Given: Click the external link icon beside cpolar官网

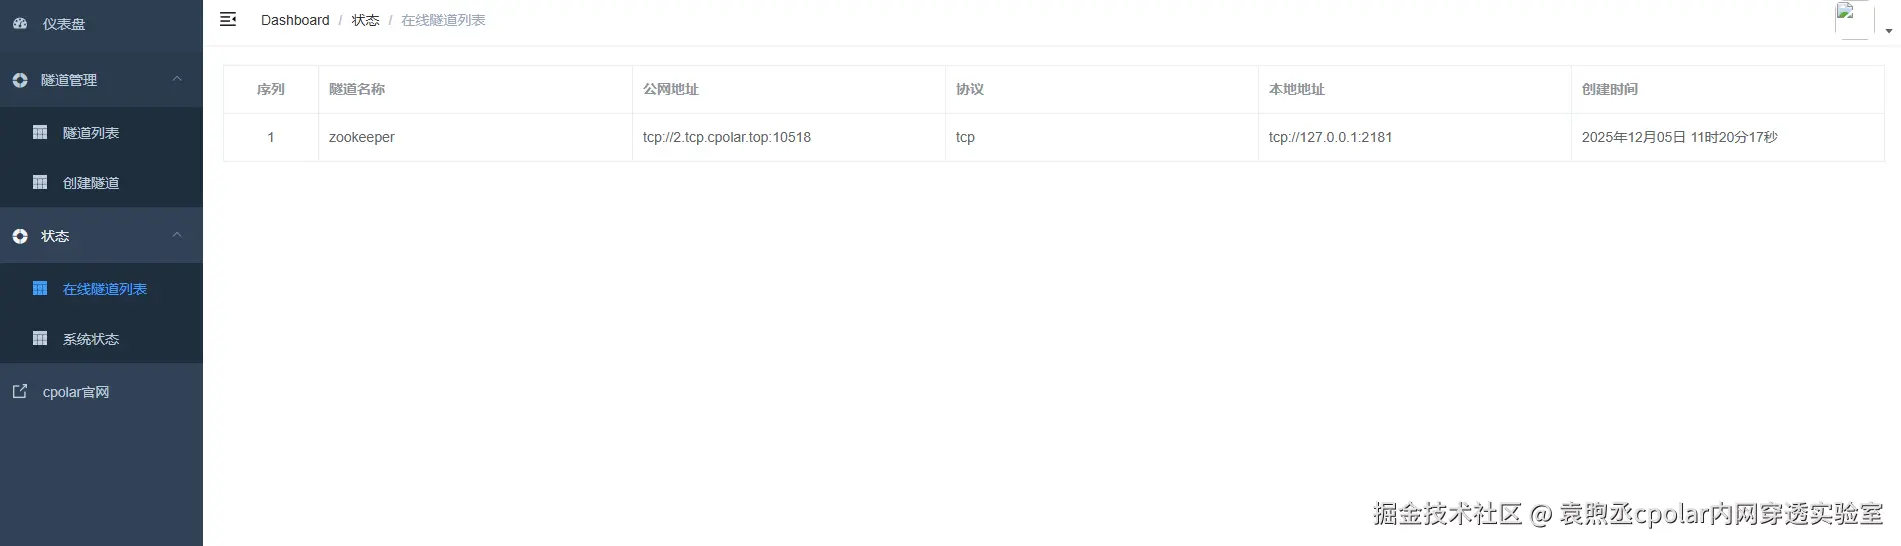Looking at the screenshot, I should [x=20, y=391].
